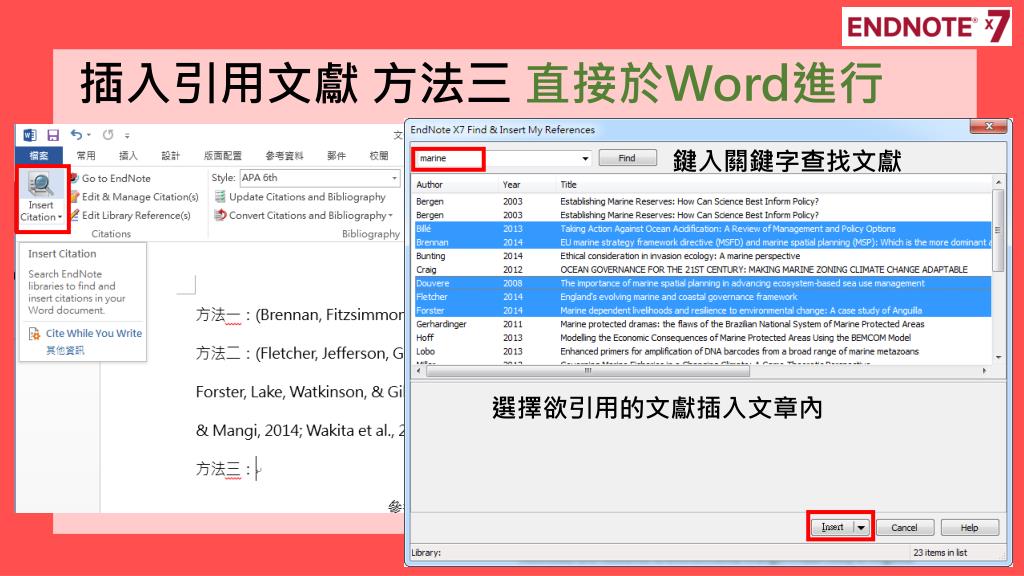Select the Lobo 2013 reference row
This screenshot has height=576, width=1024.
[703, 351]
